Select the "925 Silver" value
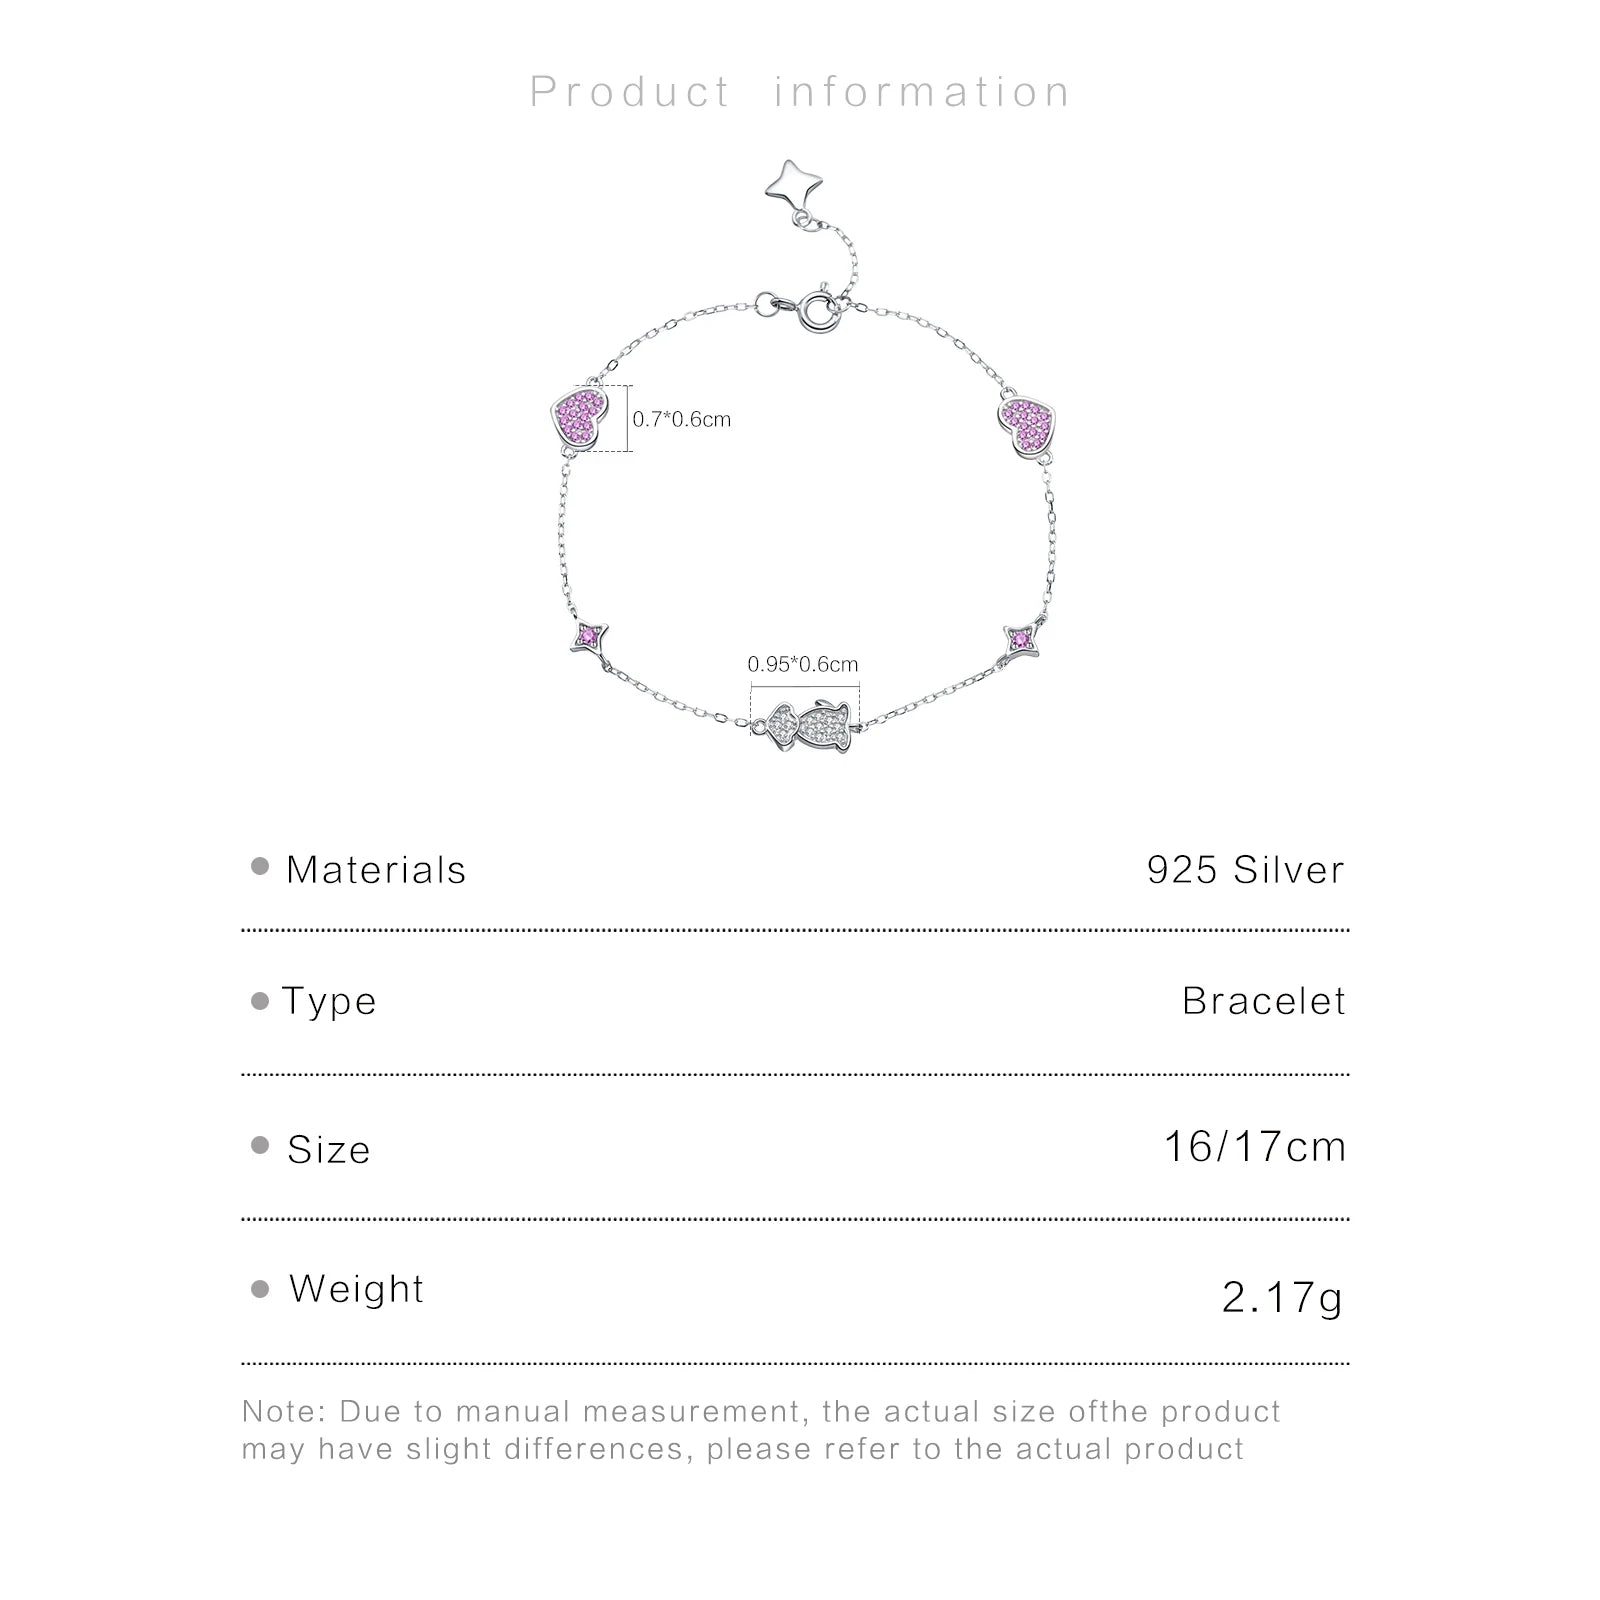 tap(1246, 870)
